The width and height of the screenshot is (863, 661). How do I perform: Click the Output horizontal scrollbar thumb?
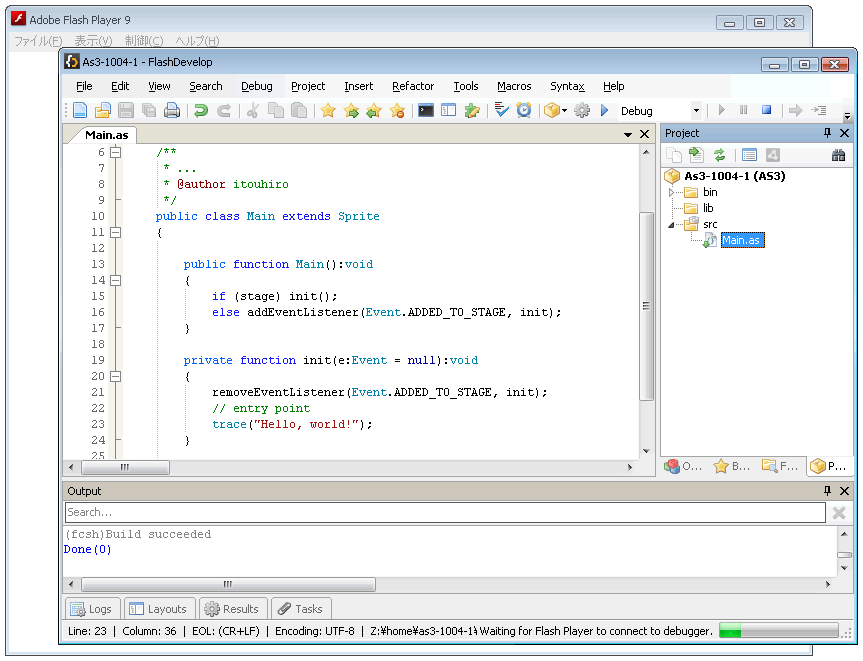coord(228,584)
